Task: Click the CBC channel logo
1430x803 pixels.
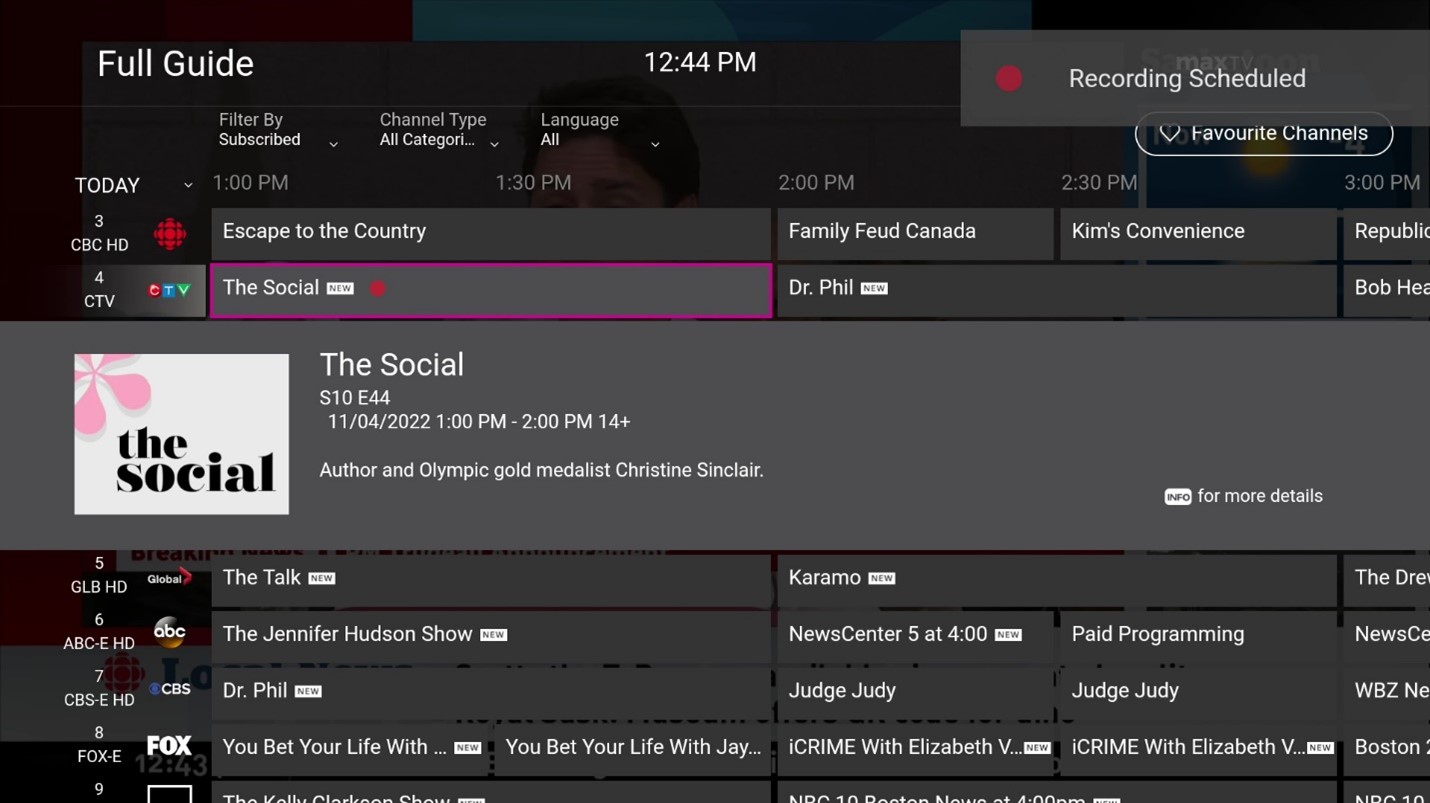Action: point(170,233)
